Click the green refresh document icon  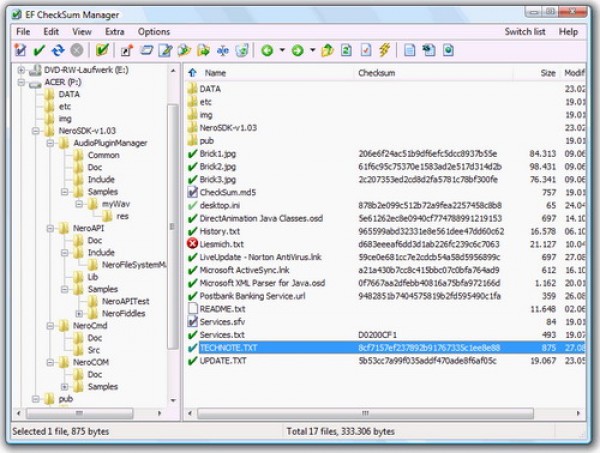[346, 50]
